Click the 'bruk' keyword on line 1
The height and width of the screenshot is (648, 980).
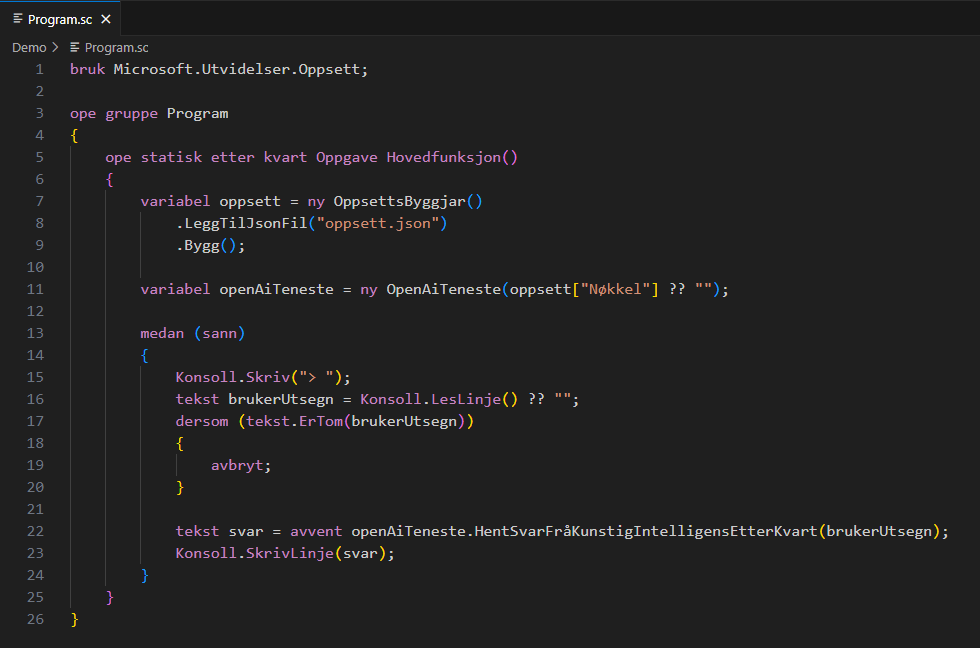coord(88,69)
